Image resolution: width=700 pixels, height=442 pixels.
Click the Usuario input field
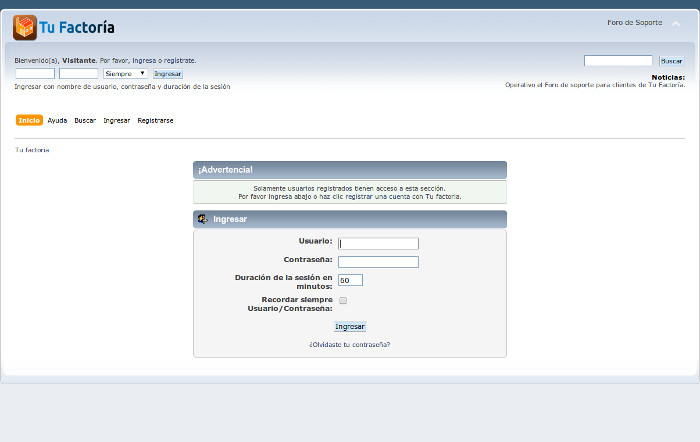click(378, 243)
